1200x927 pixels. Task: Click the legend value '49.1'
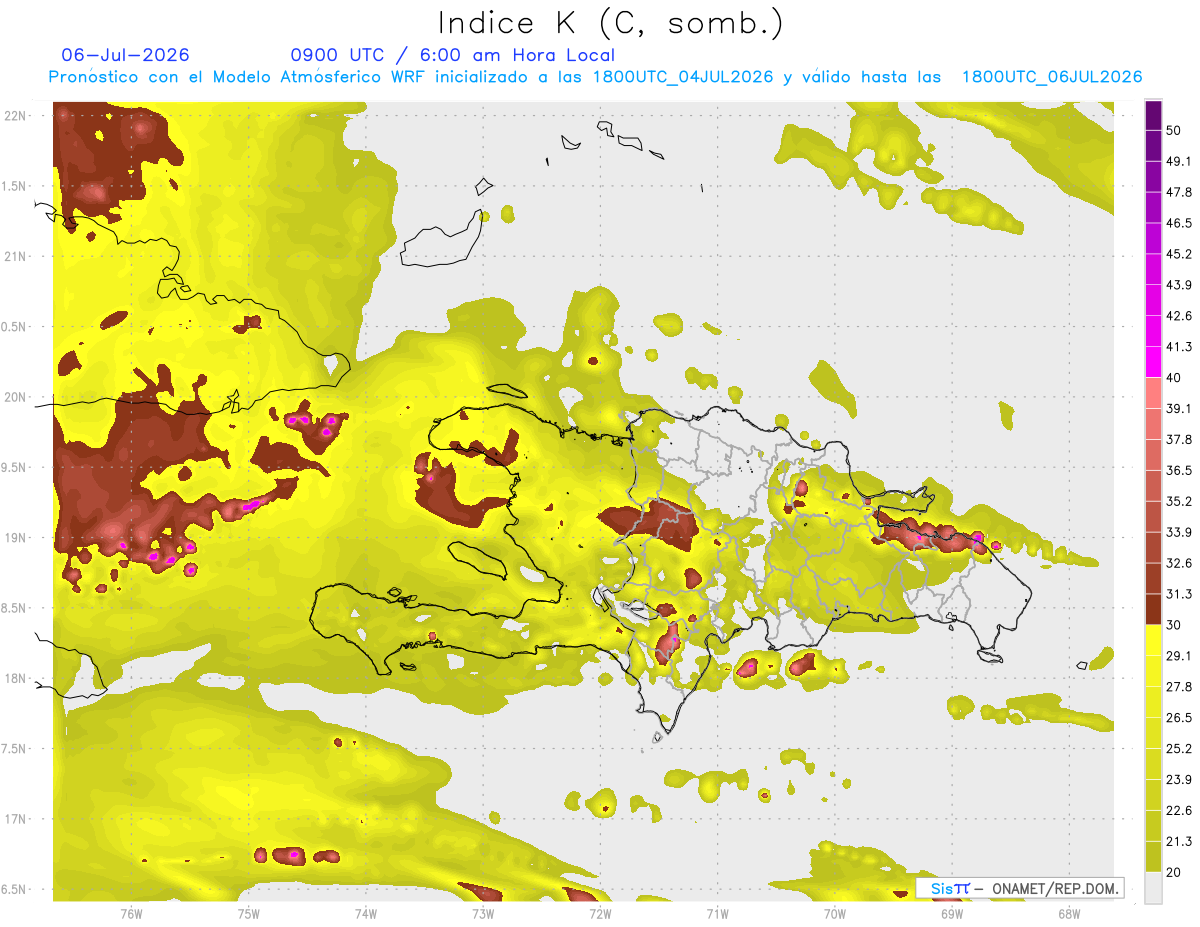coord(1180,161)
